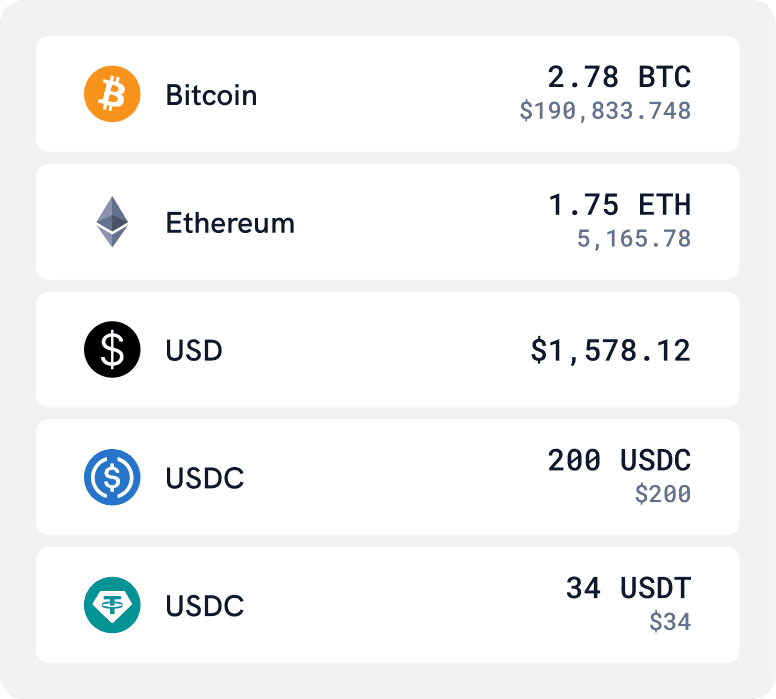
Task: Click the 2.78 BTC balance
Action: click(x=619, y=77)
